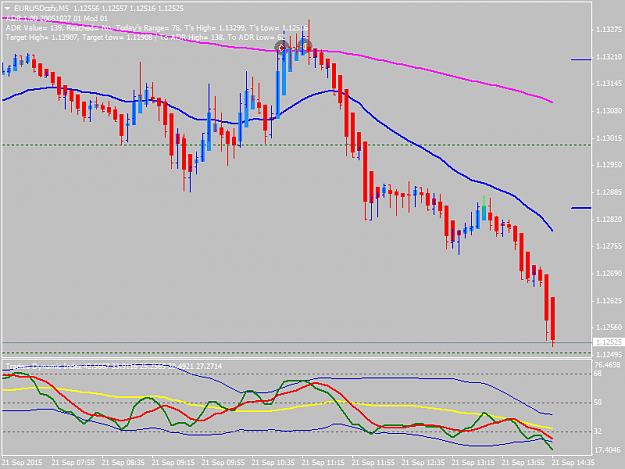Image resolution: width=625 pixels, height=469 pixels.
Task: Click the 21 Sep 08:35 time axis label
Action: click(123, 463)
